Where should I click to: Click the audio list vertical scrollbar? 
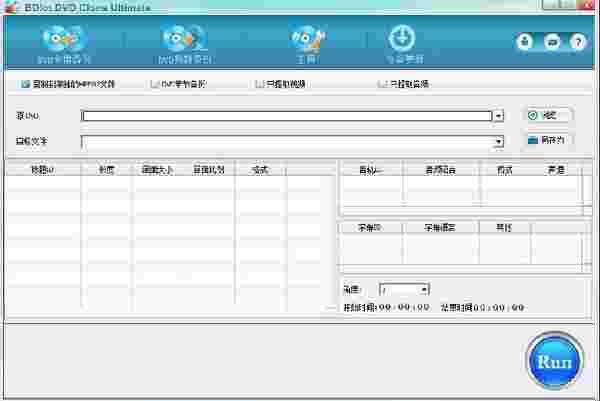[x=587, y=187]
